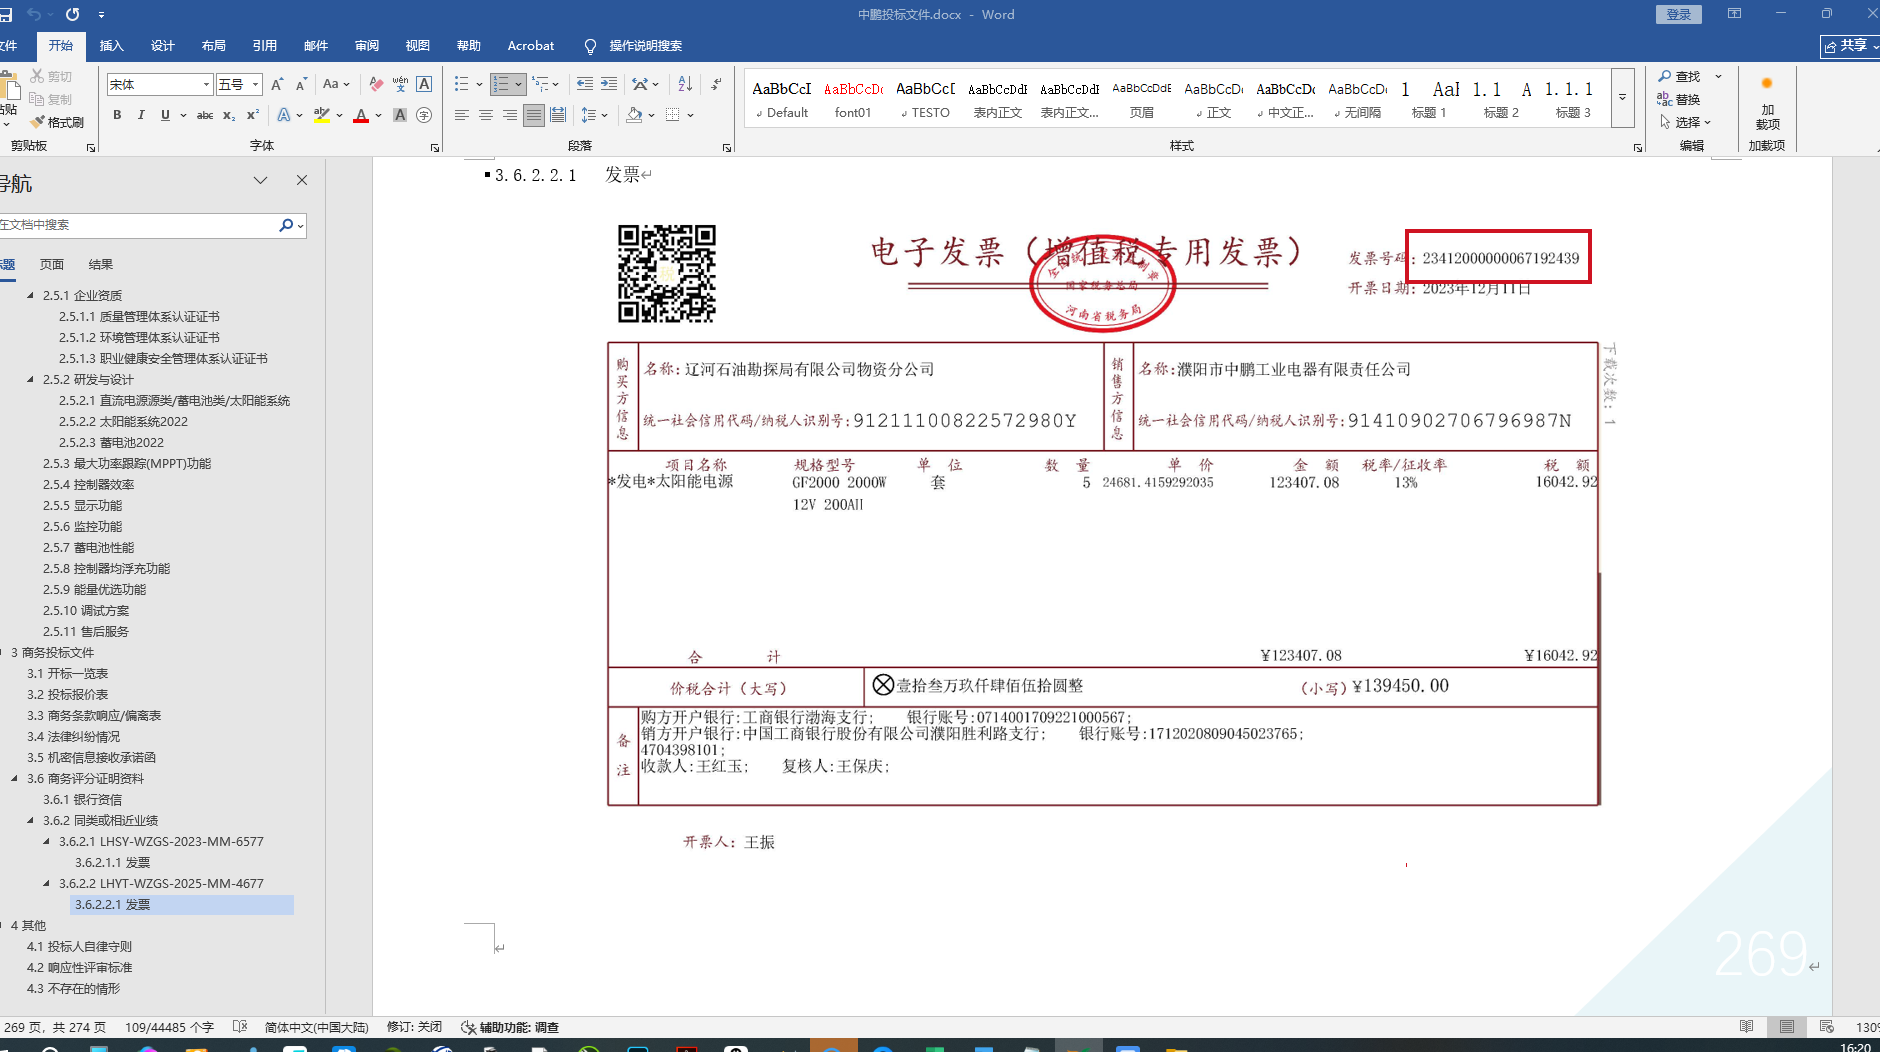Open the 插入 ribbon tab

click(112, 46)
